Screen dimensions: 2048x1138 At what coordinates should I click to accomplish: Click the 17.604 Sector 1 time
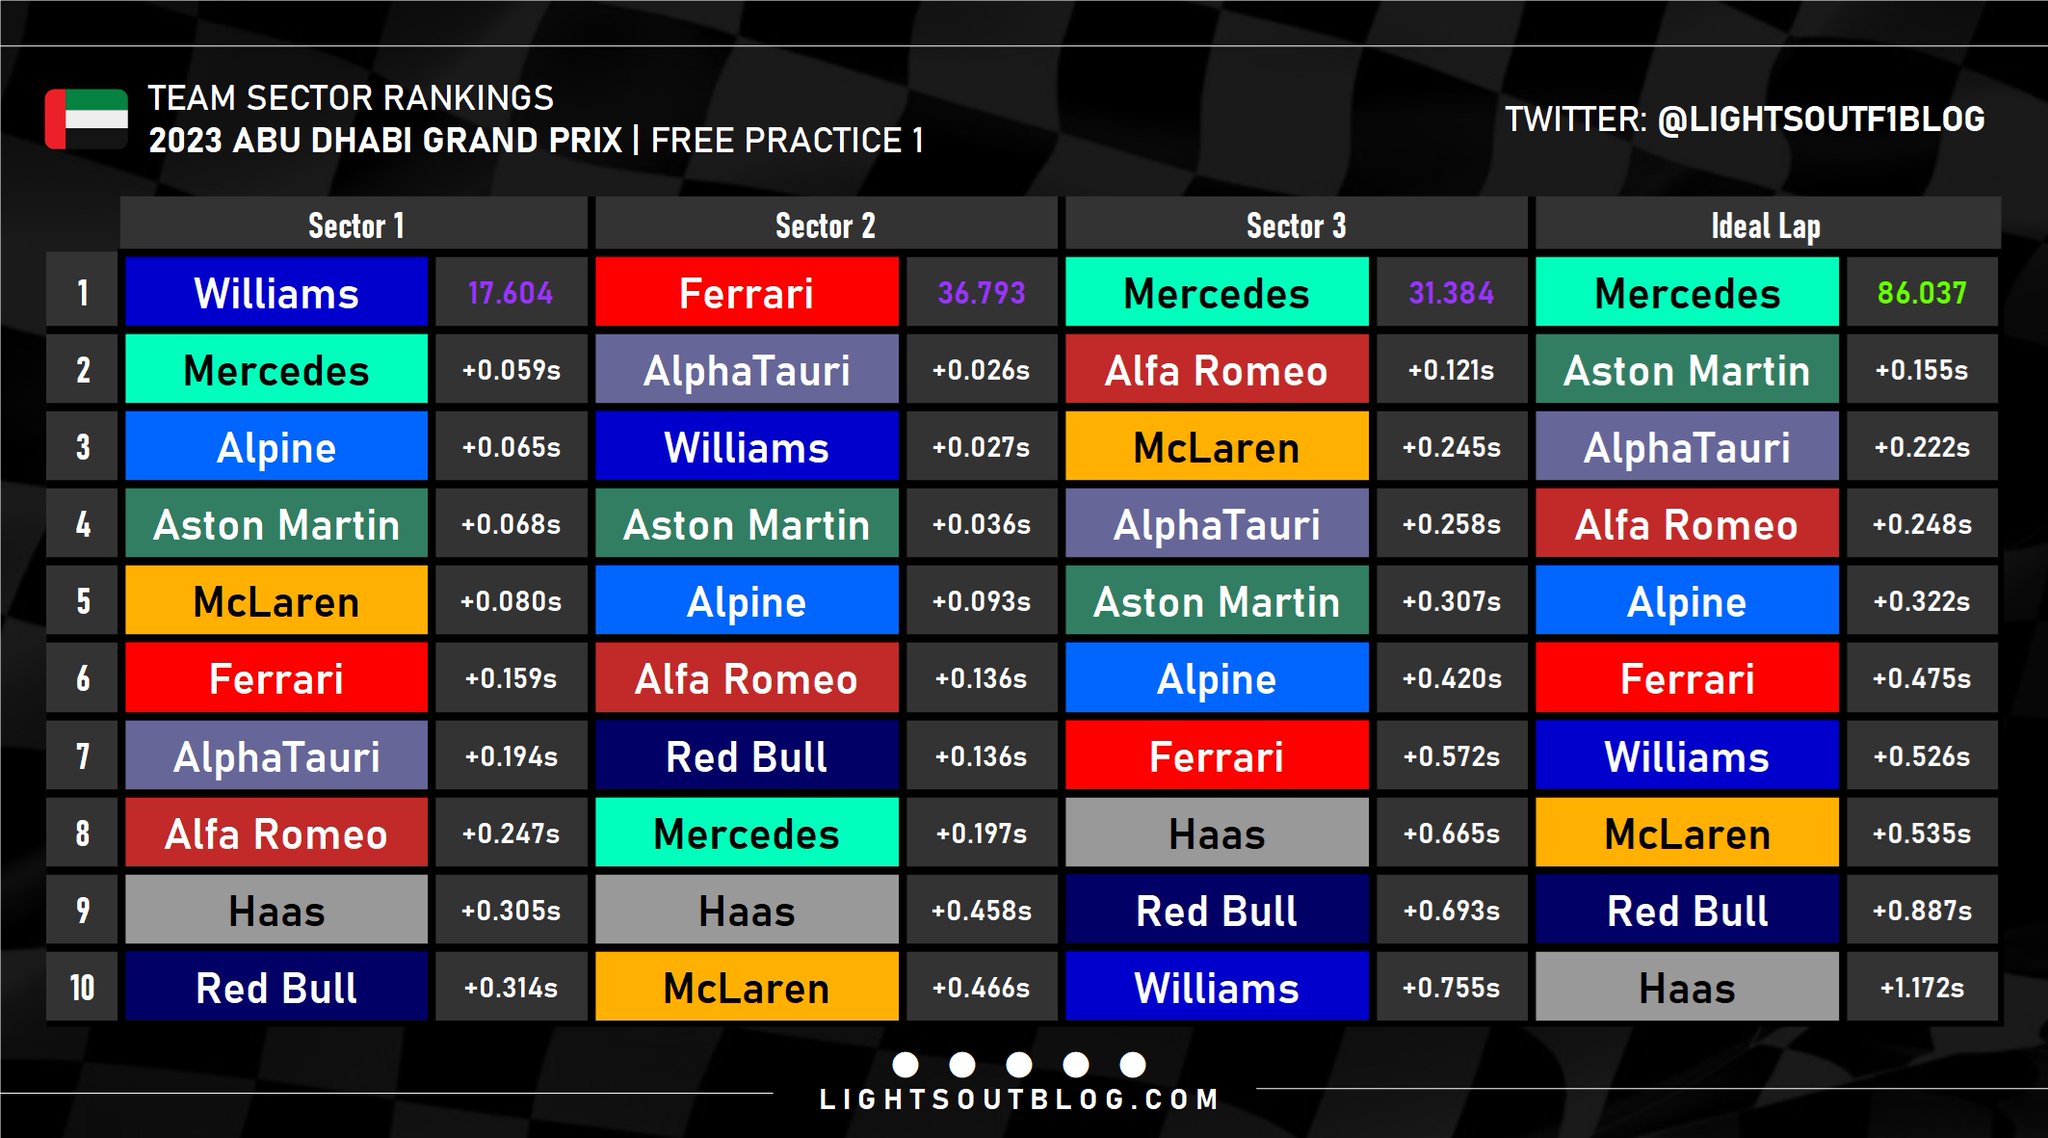click(x=510, y=292)
